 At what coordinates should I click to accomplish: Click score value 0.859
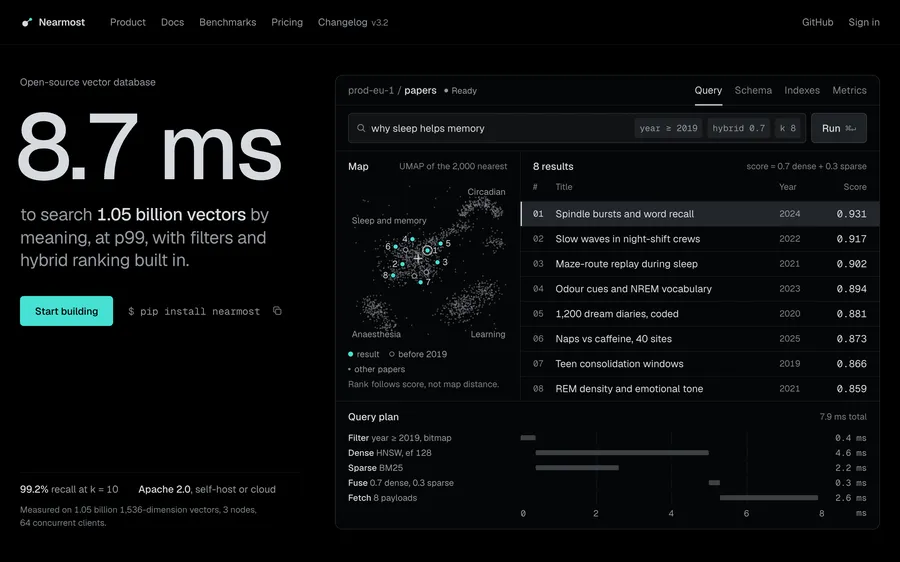[851, 389]
